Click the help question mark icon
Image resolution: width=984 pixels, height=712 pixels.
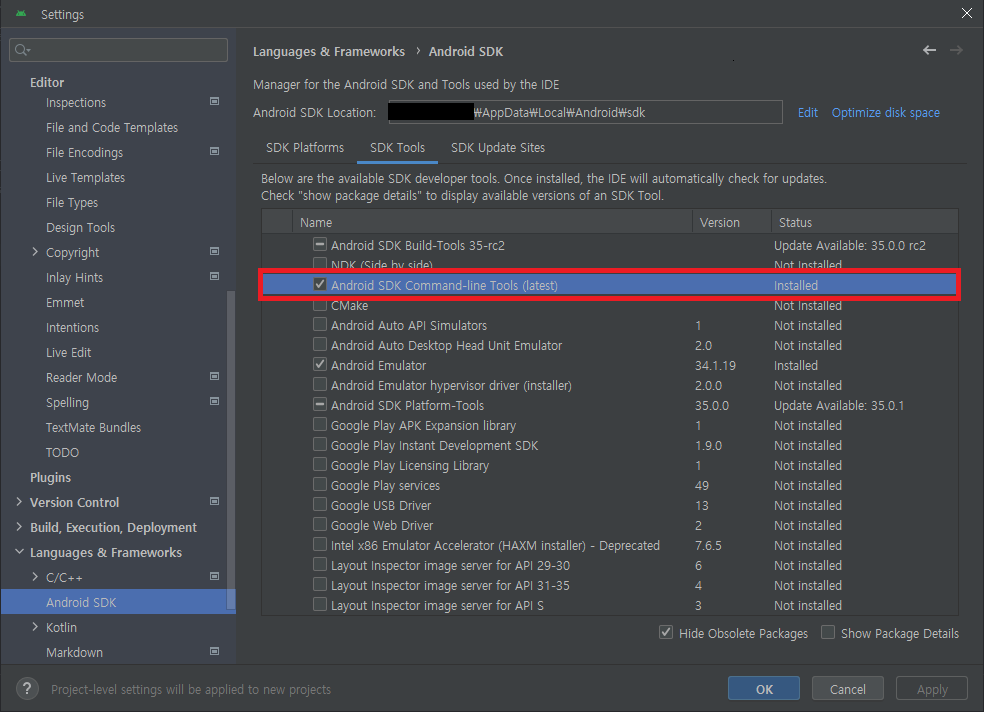coord(27,689)
